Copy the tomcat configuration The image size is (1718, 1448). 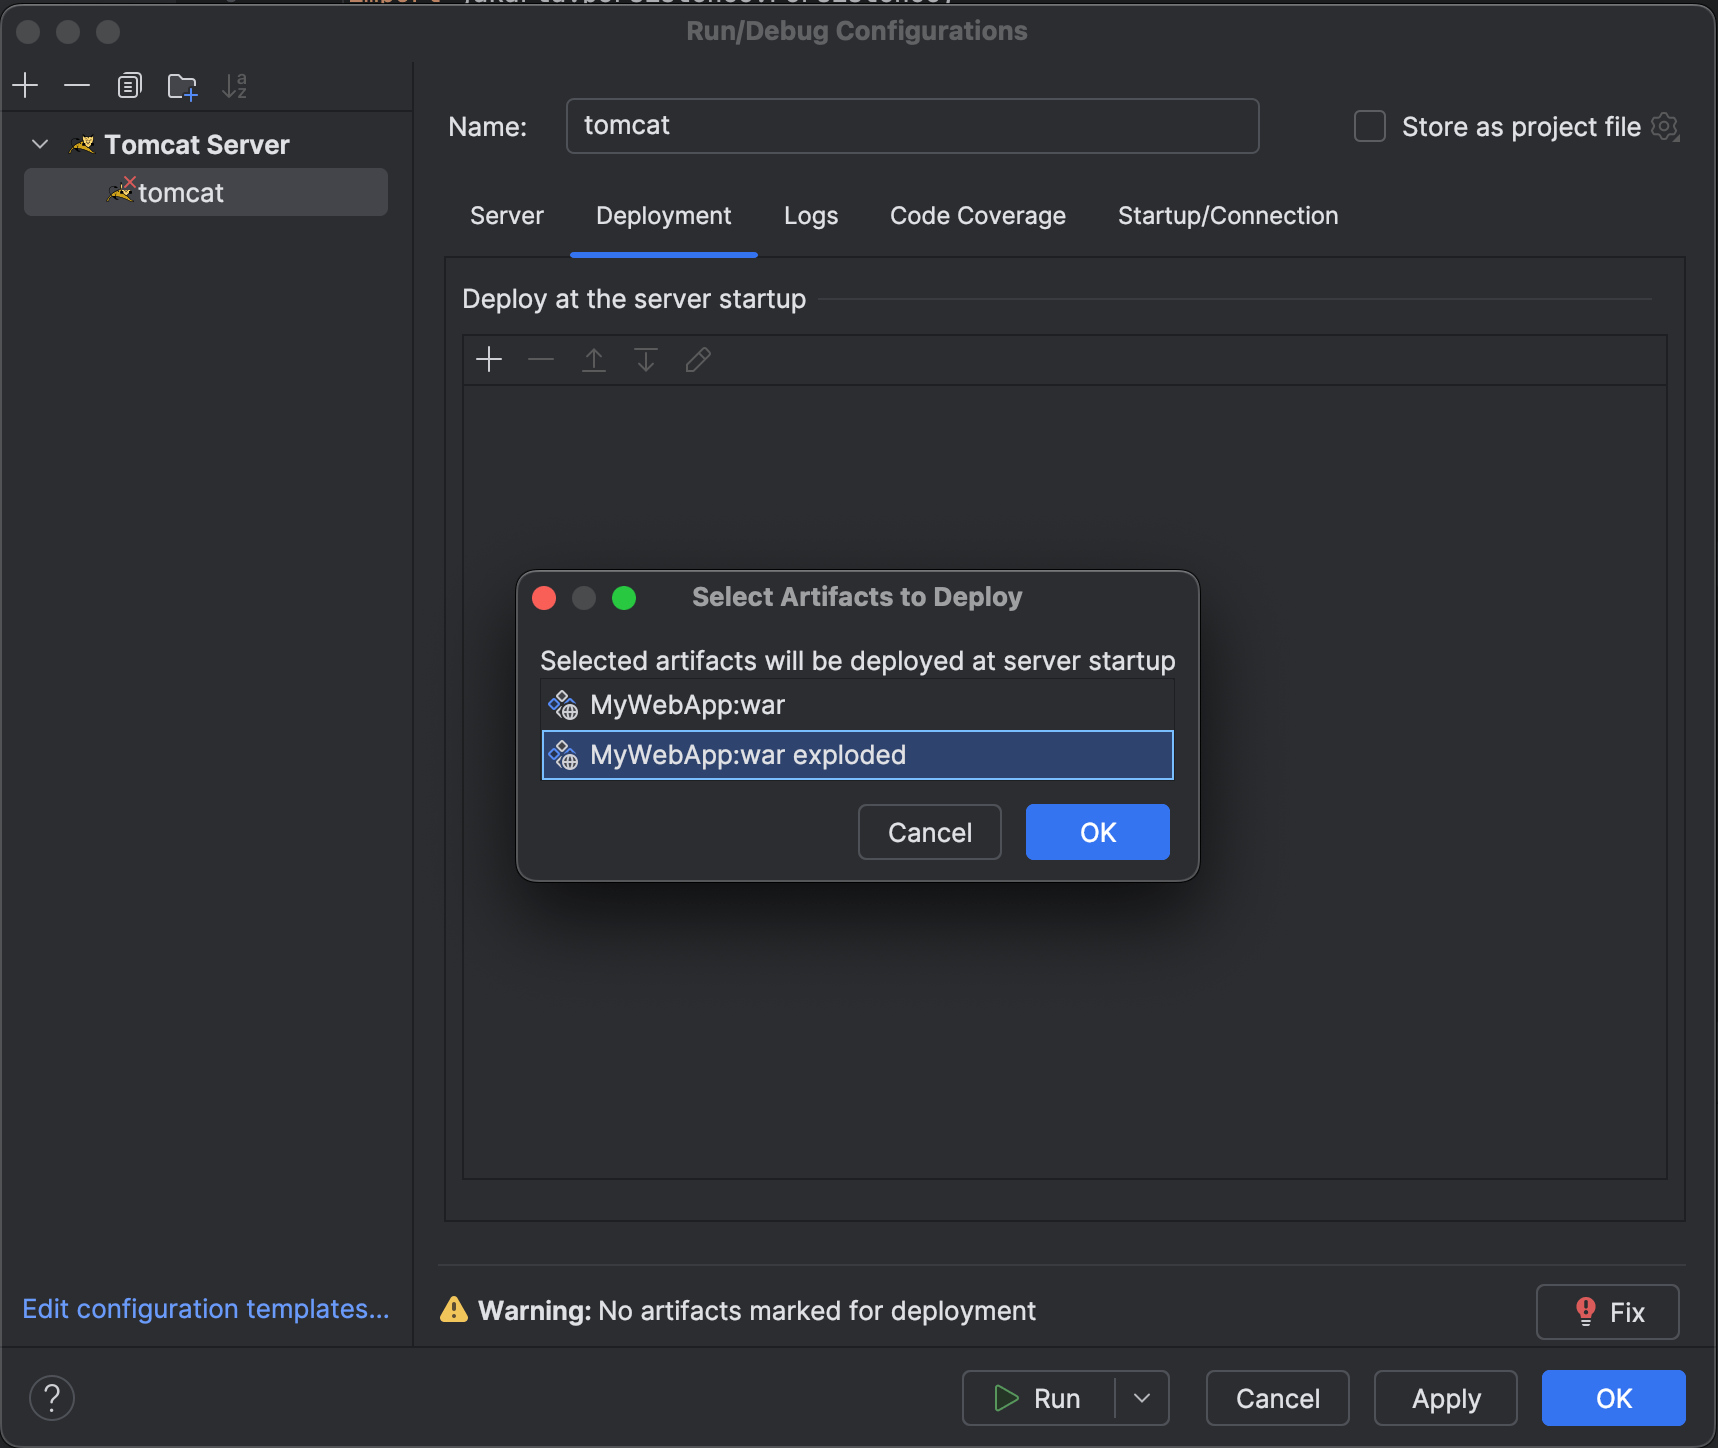pos(130,85)
